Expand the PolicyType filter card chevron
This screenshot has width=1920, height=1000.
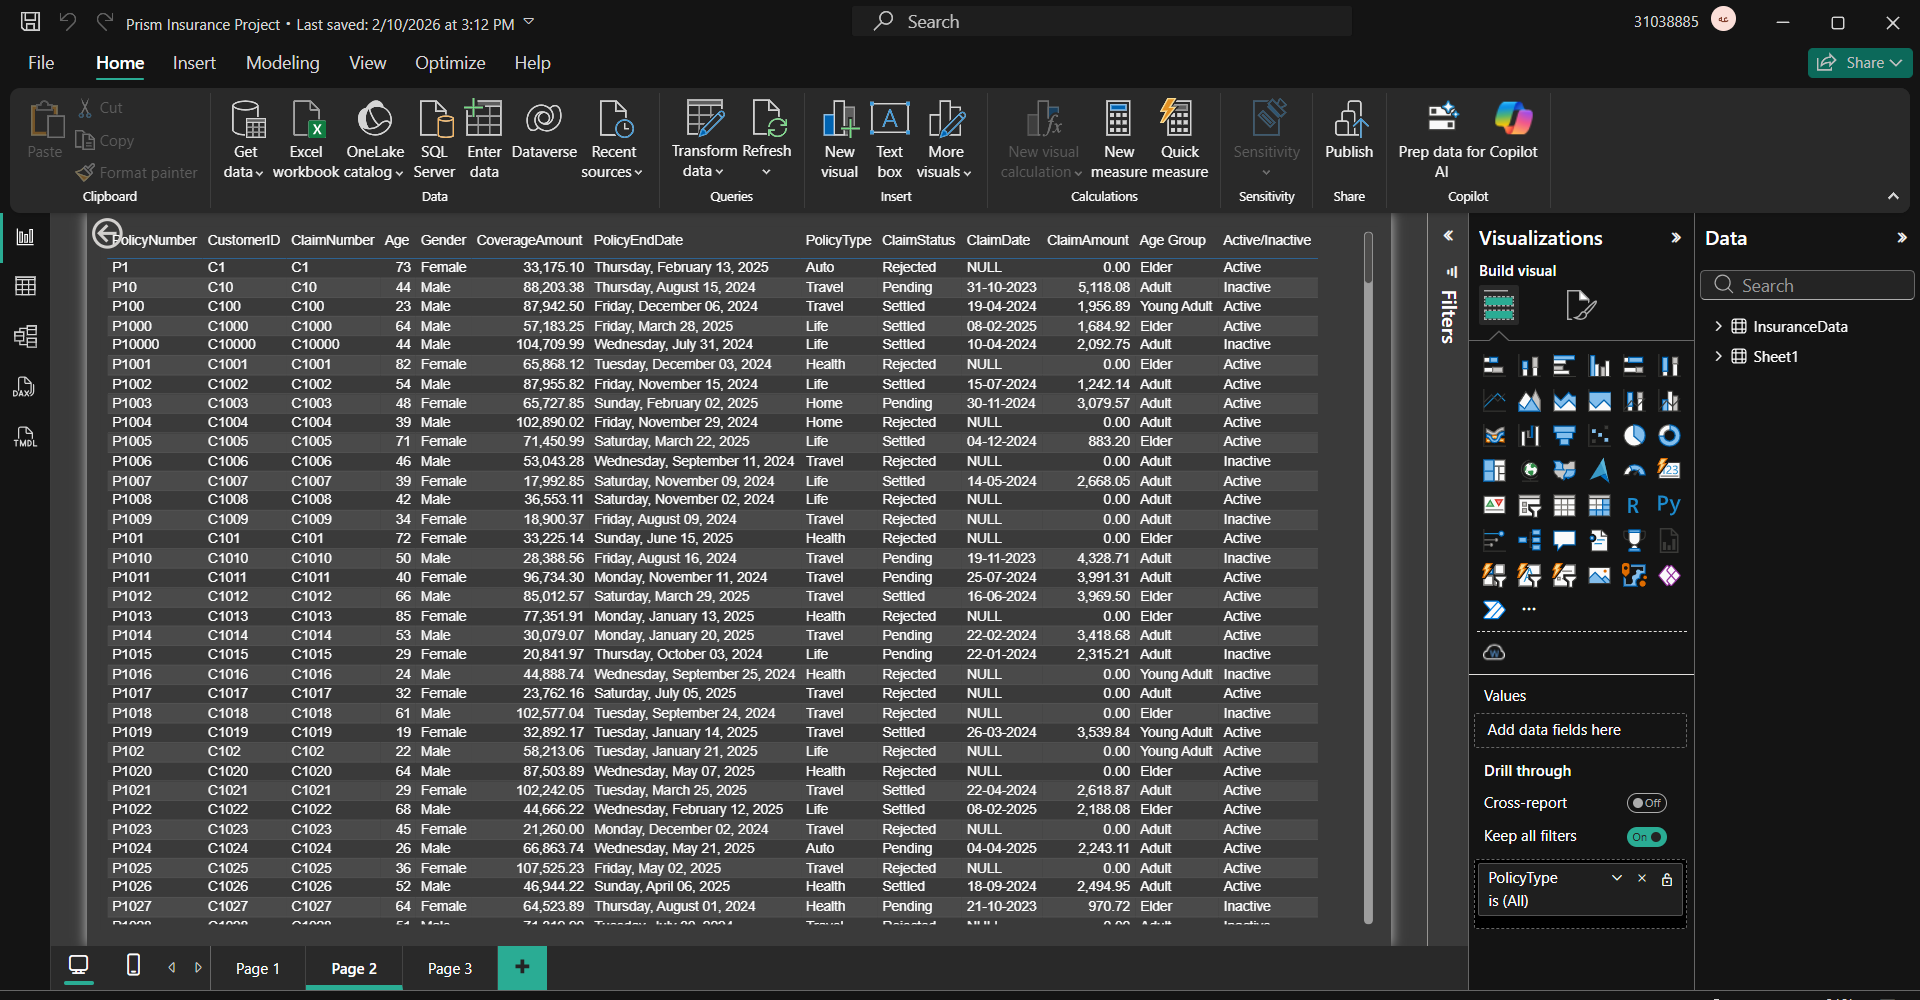point(1616,878)
